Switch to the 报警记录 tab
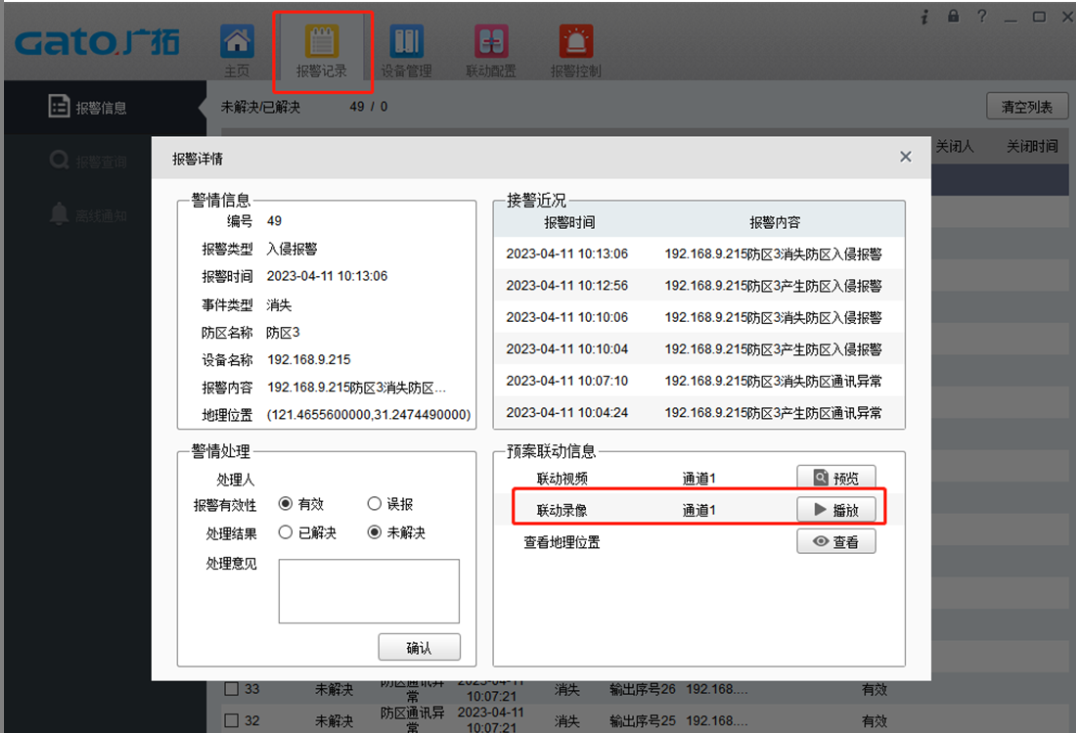 tap(322, 47)
